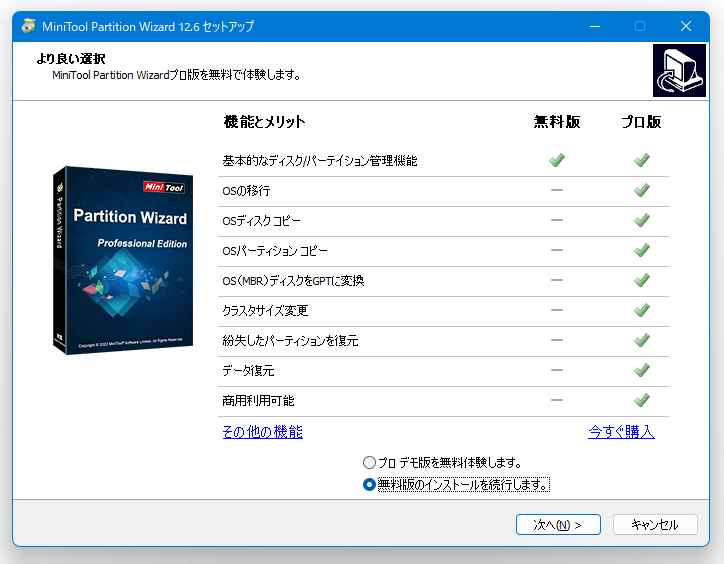Click the データ復元 row text
The image size is (724, 564).
[248, 370]
